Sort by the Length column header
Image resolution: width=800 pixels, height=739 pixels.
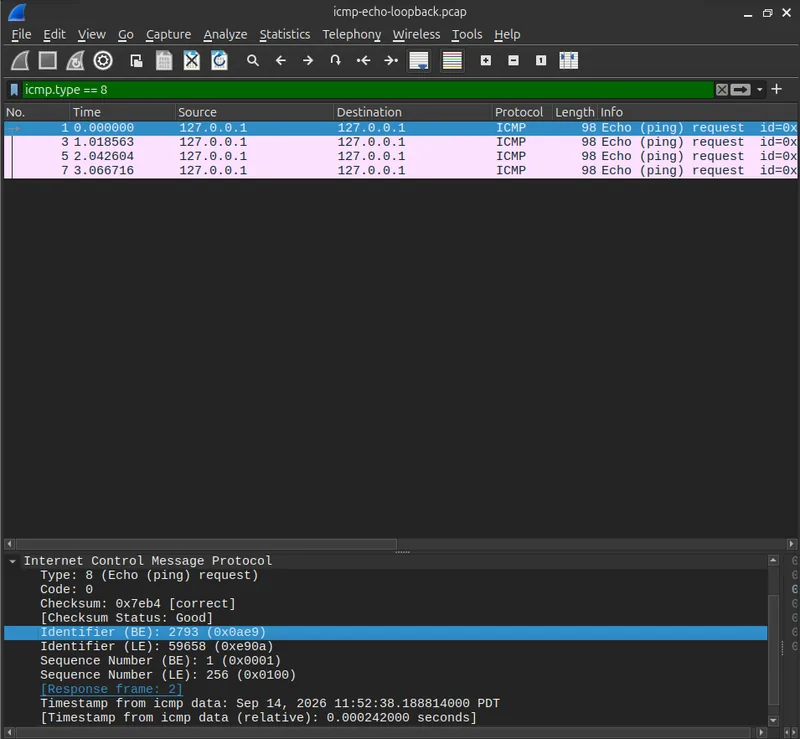tap(574, 112)
